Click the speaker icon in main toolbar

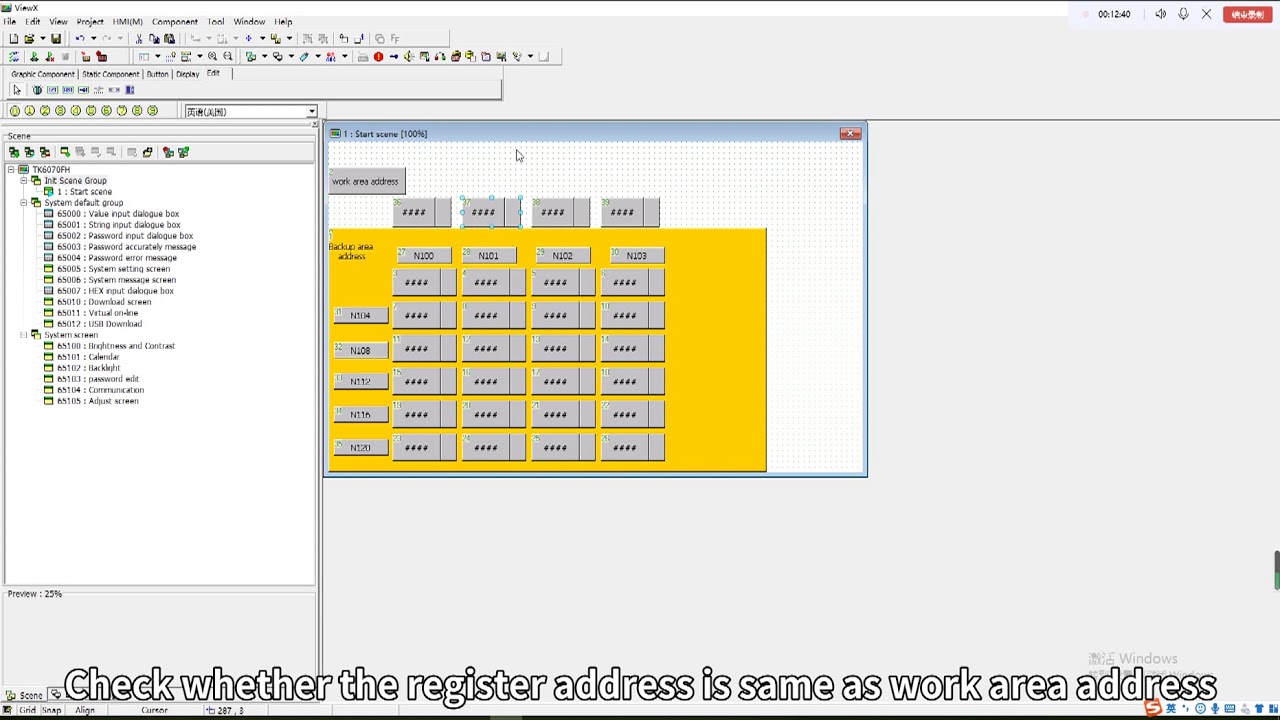408,57
